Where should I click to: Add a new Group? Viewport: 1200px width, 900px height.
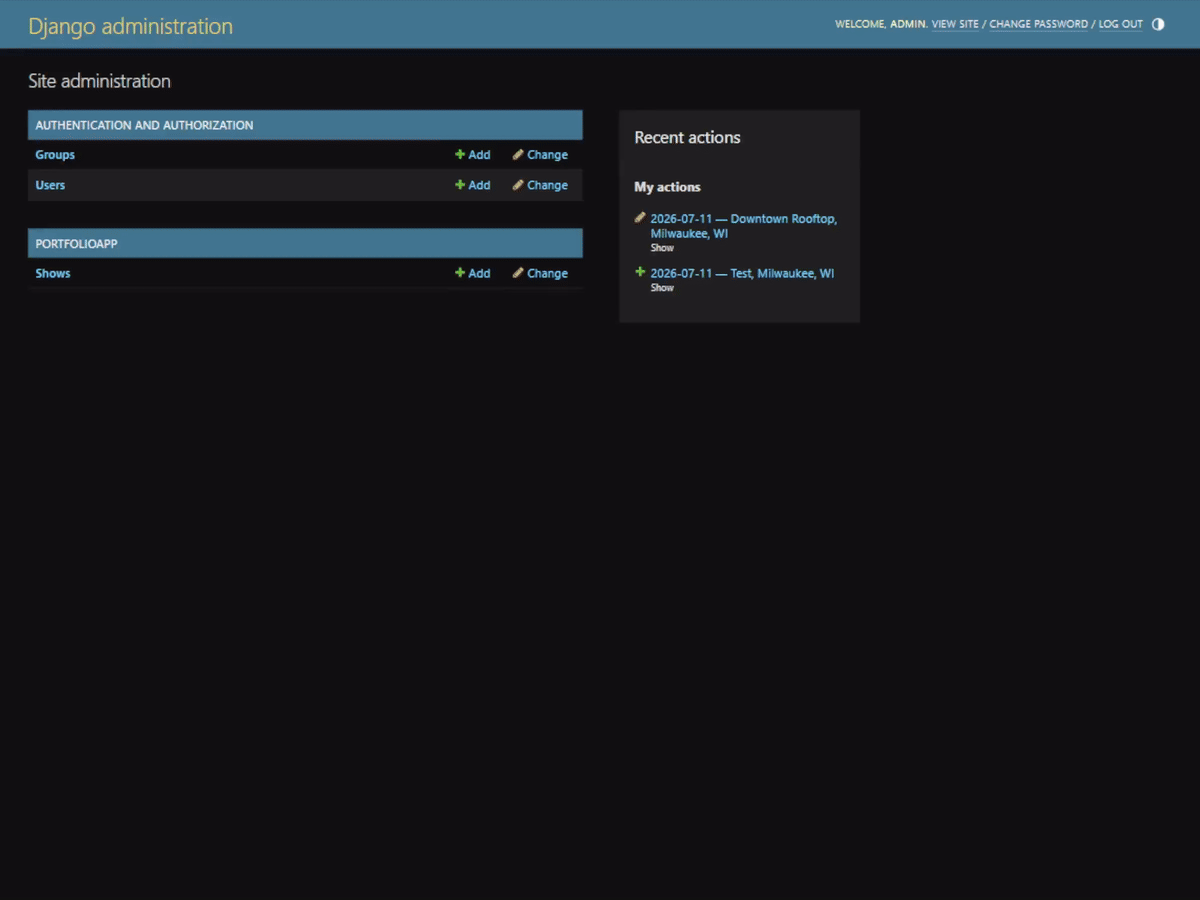coord(473,155)
